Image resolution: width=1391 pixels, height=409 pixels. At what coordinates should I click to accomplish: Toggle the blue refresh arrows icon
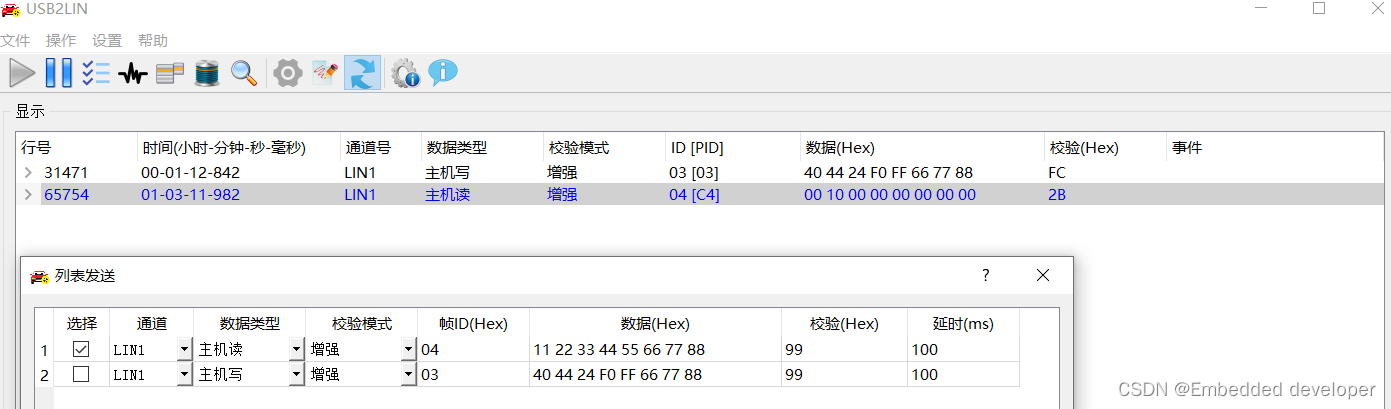coord(362,73)
